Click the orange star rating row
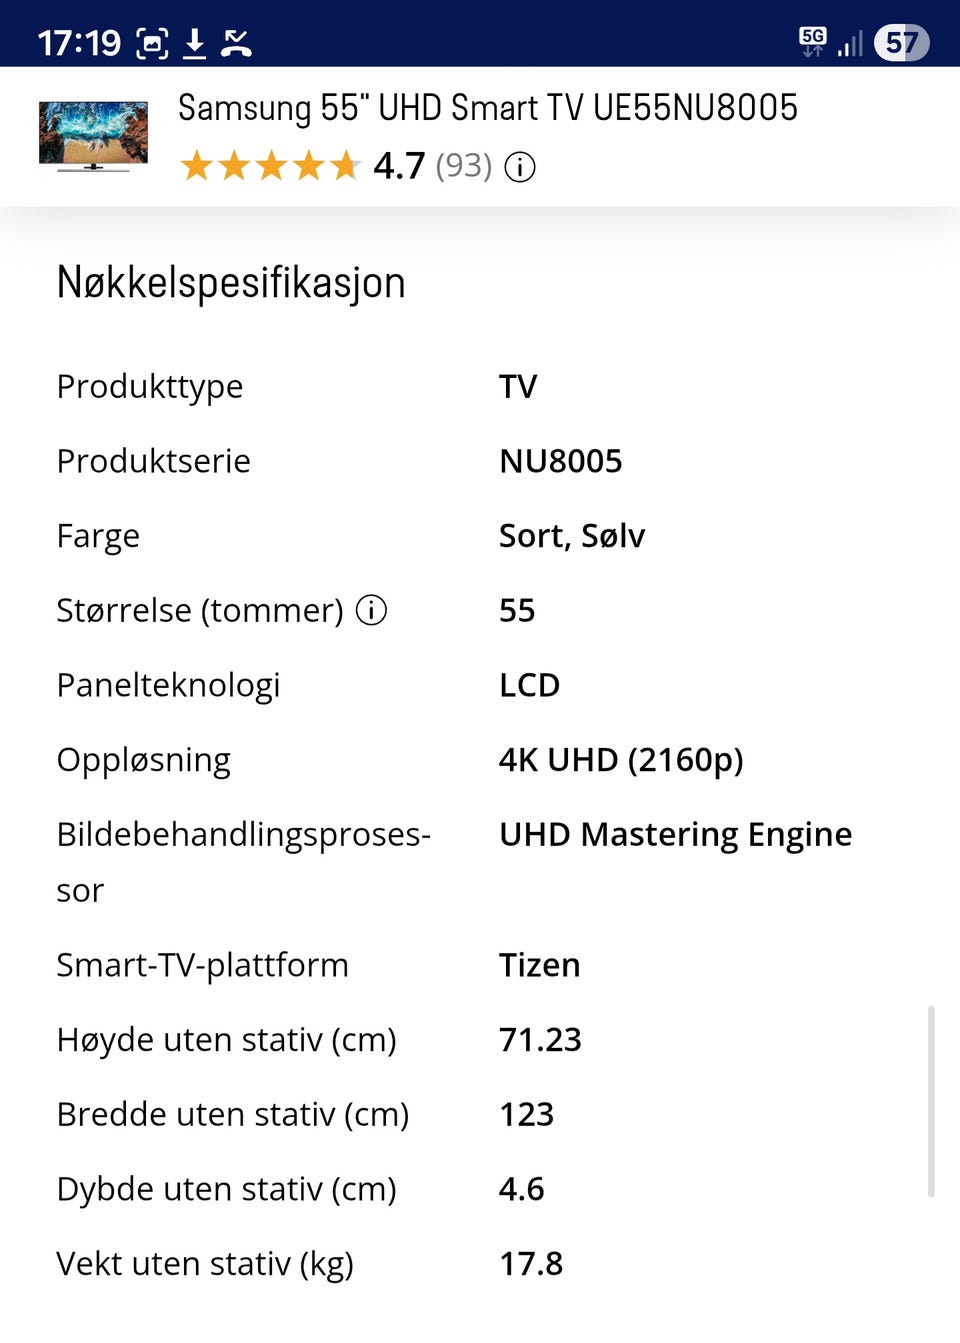This screenshot has height=1343, width=960. (270, 166)
